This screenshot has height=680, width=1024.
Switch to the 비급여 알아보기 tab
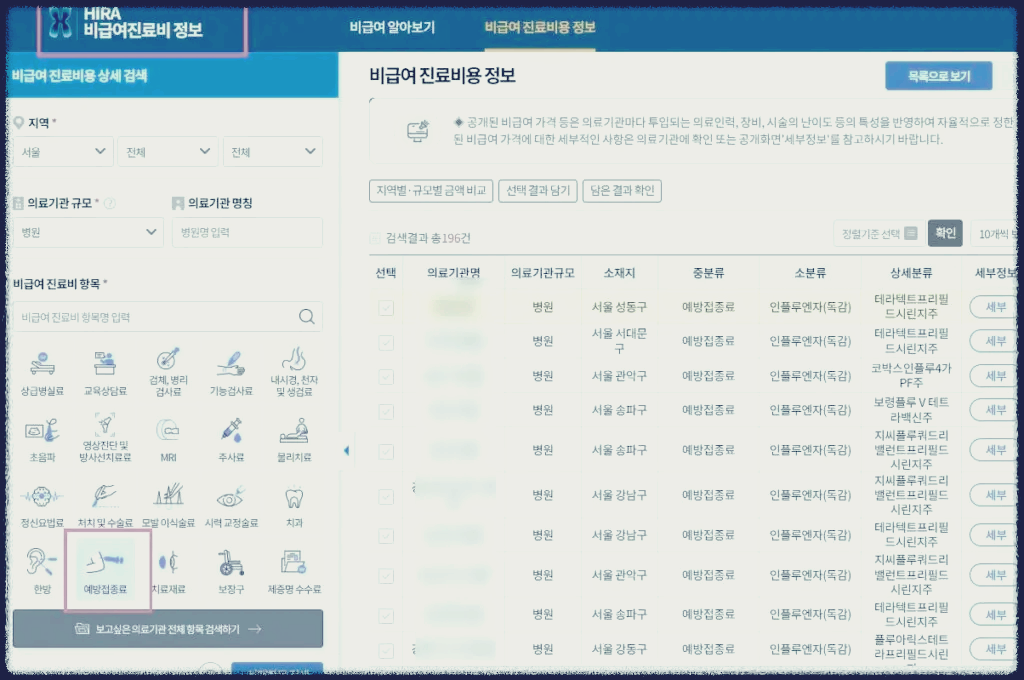click(x=392, y=29)
